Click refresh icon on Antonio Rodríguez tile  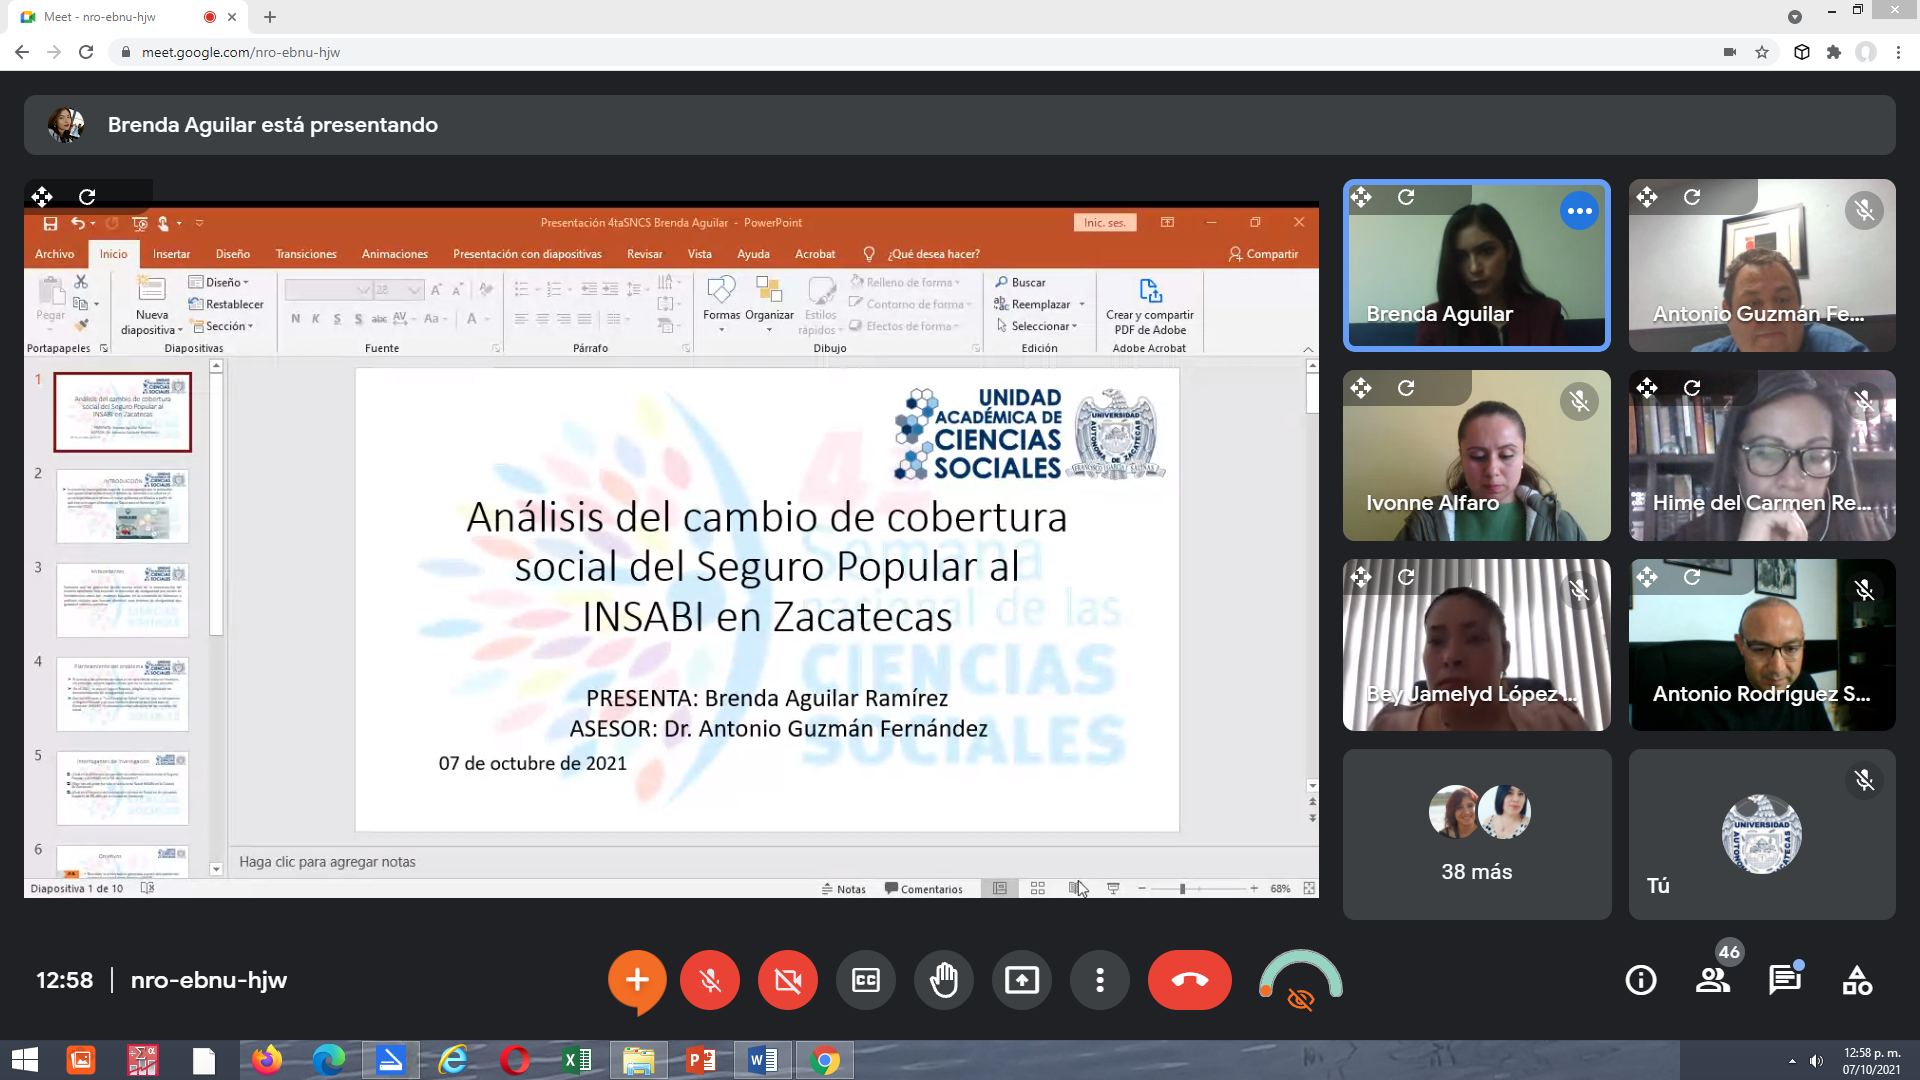(x=1692, y=577)
